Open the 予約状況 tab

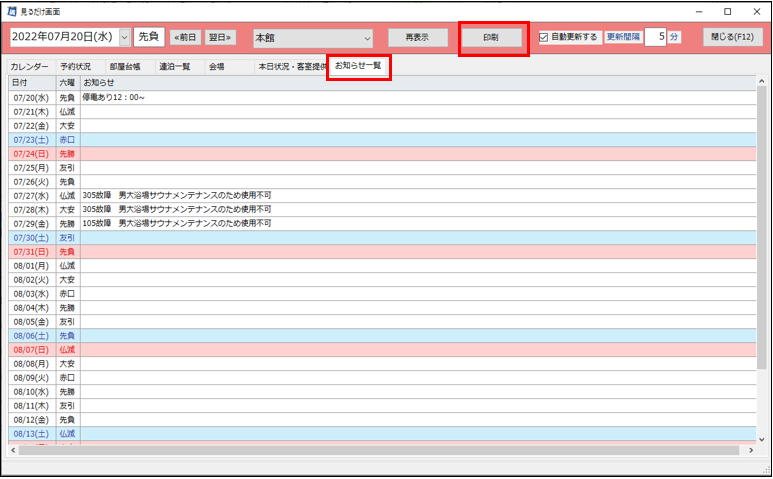pos(75,67)
